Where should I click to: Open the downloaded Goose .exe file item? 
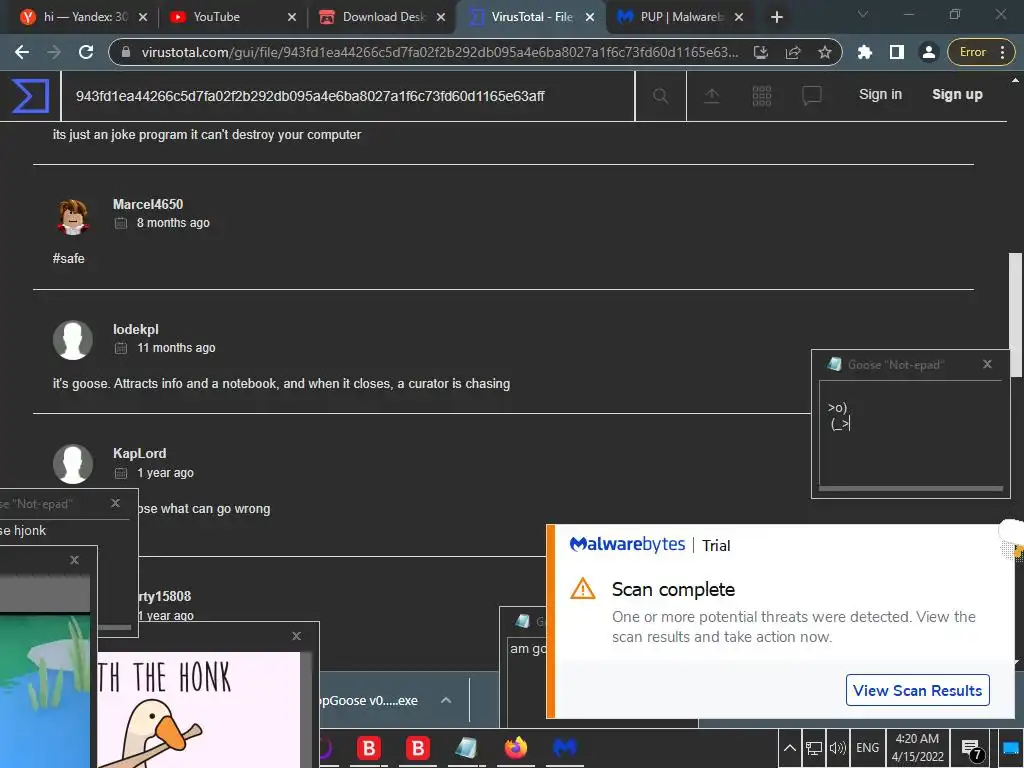click(369, 701)
